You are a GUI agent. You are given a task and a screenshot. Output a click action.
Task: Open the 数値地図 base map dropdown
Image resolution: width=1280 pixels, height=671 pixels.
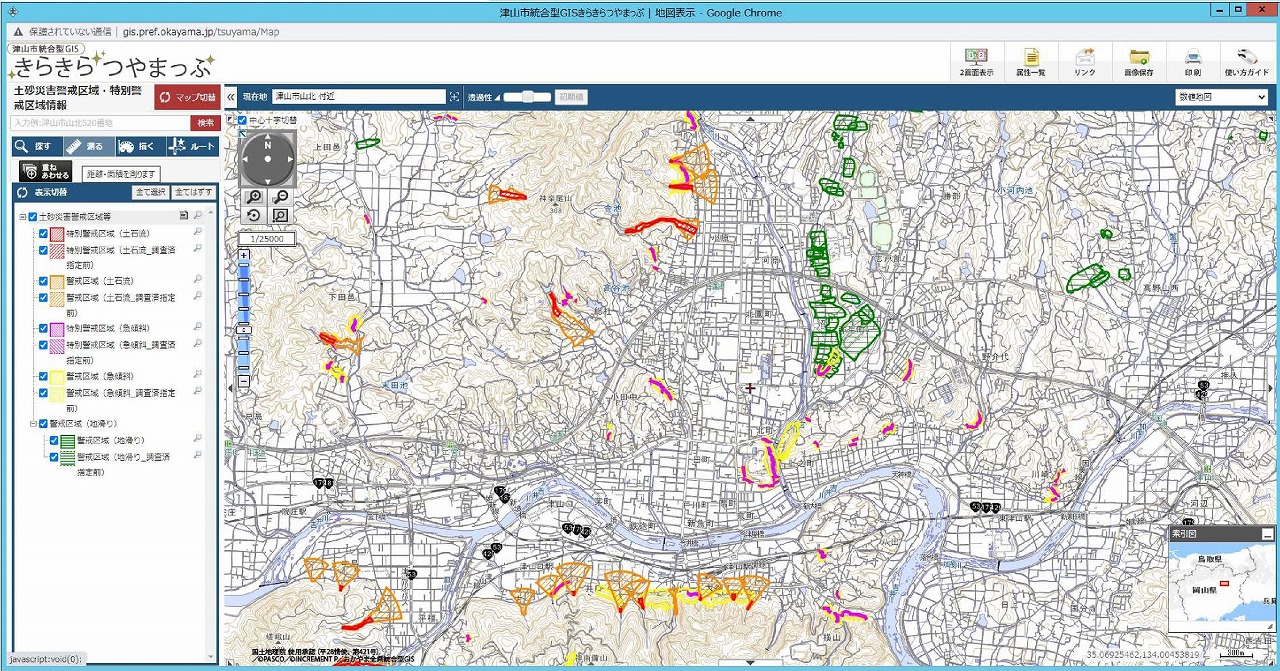(x=1222, y=97)
